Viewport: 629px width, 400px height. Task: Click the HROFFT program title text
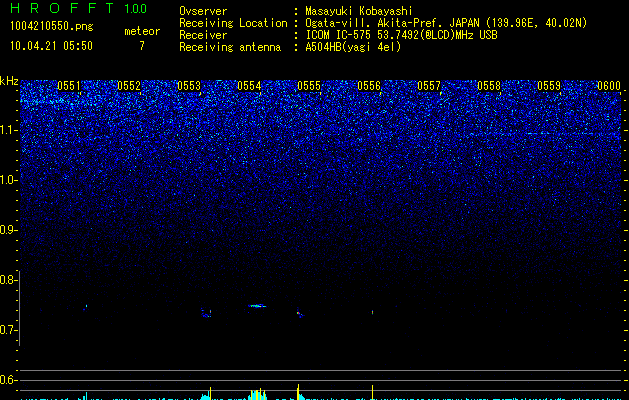coord(62,8)
